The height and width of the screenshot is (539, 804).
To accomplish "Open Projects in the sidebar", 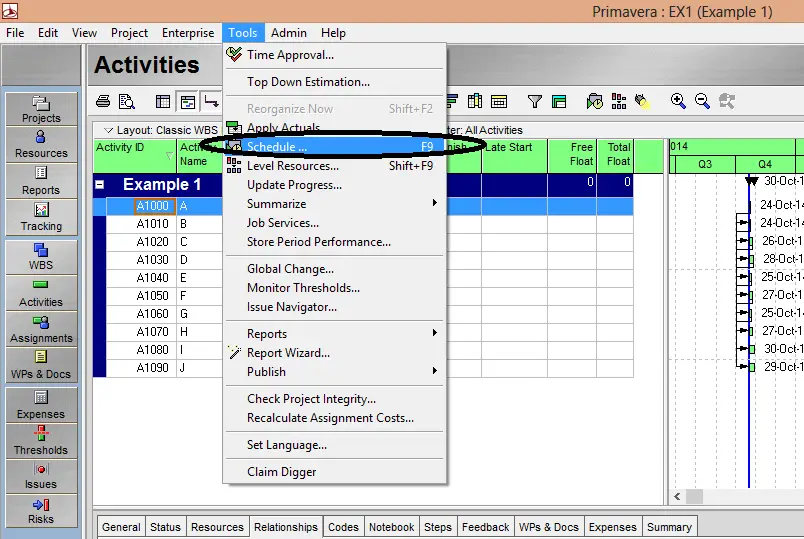I will tap(41, 109).
